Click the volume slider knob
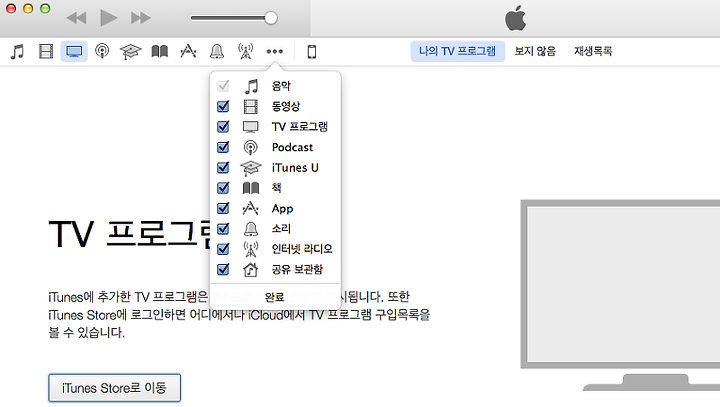 (x=271, y=18)
